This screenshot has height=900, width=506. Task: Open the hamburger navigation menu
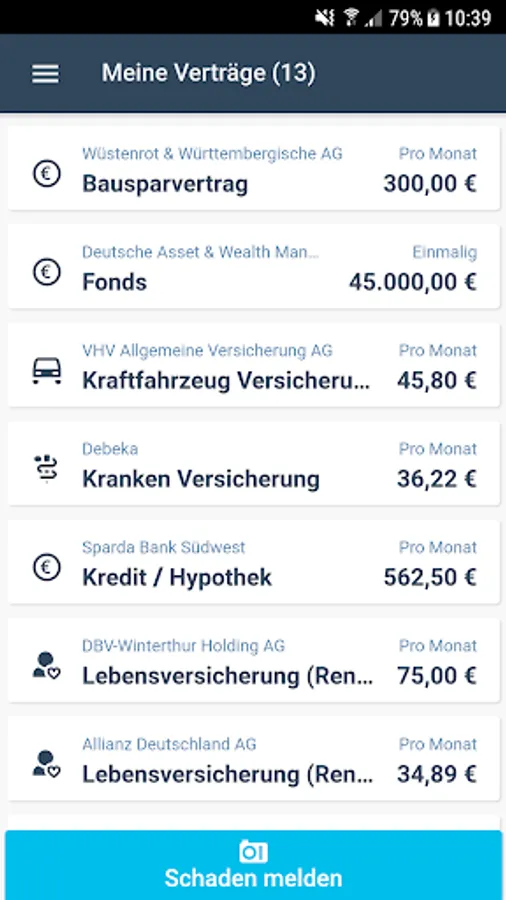(x=45, y=73)
